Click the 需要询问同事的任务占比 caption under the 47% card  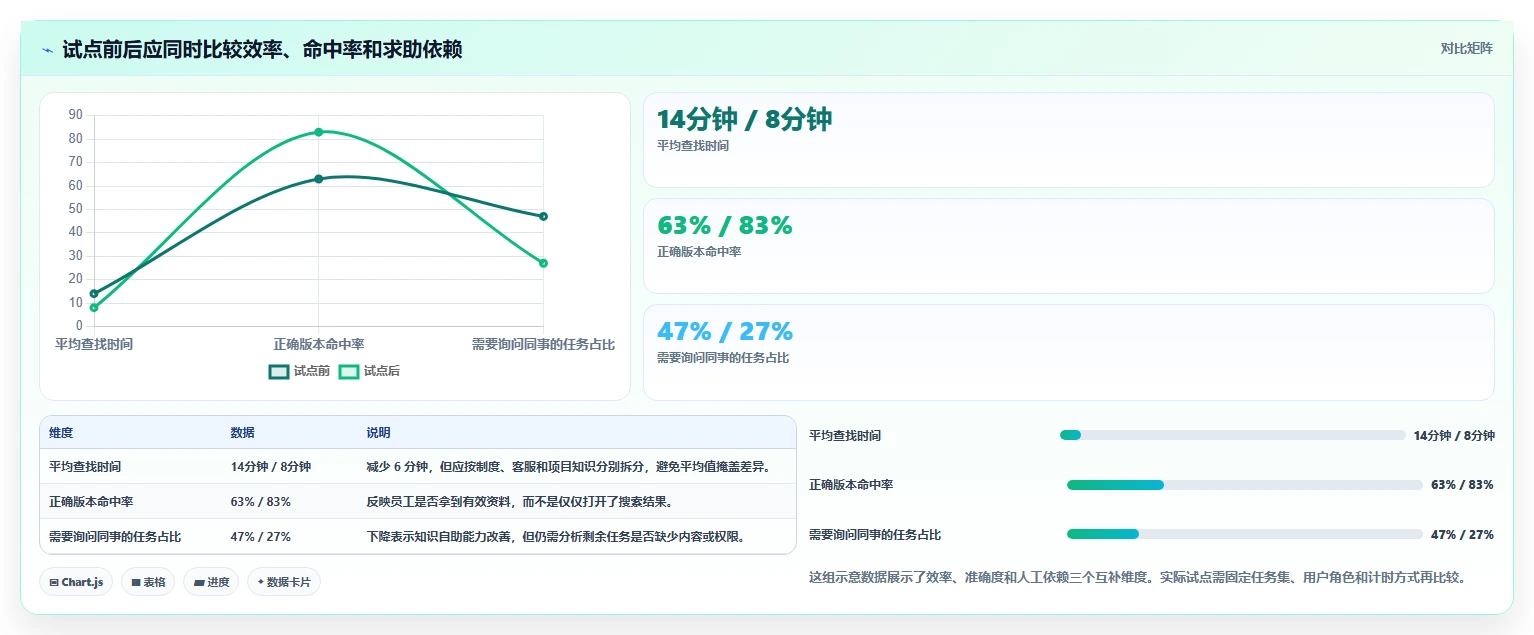click(x=723, y=358)
